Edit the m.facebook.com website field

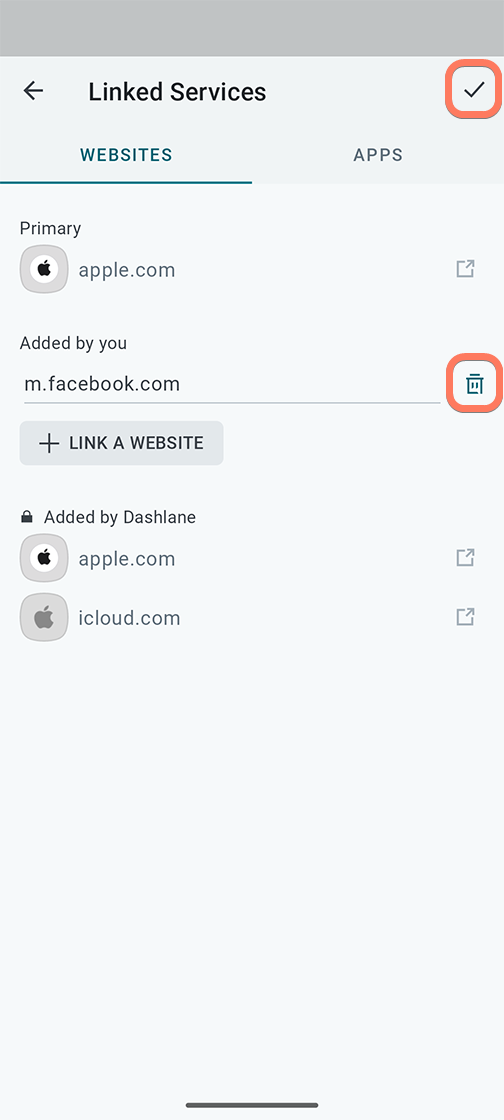[x=232, y=384]
